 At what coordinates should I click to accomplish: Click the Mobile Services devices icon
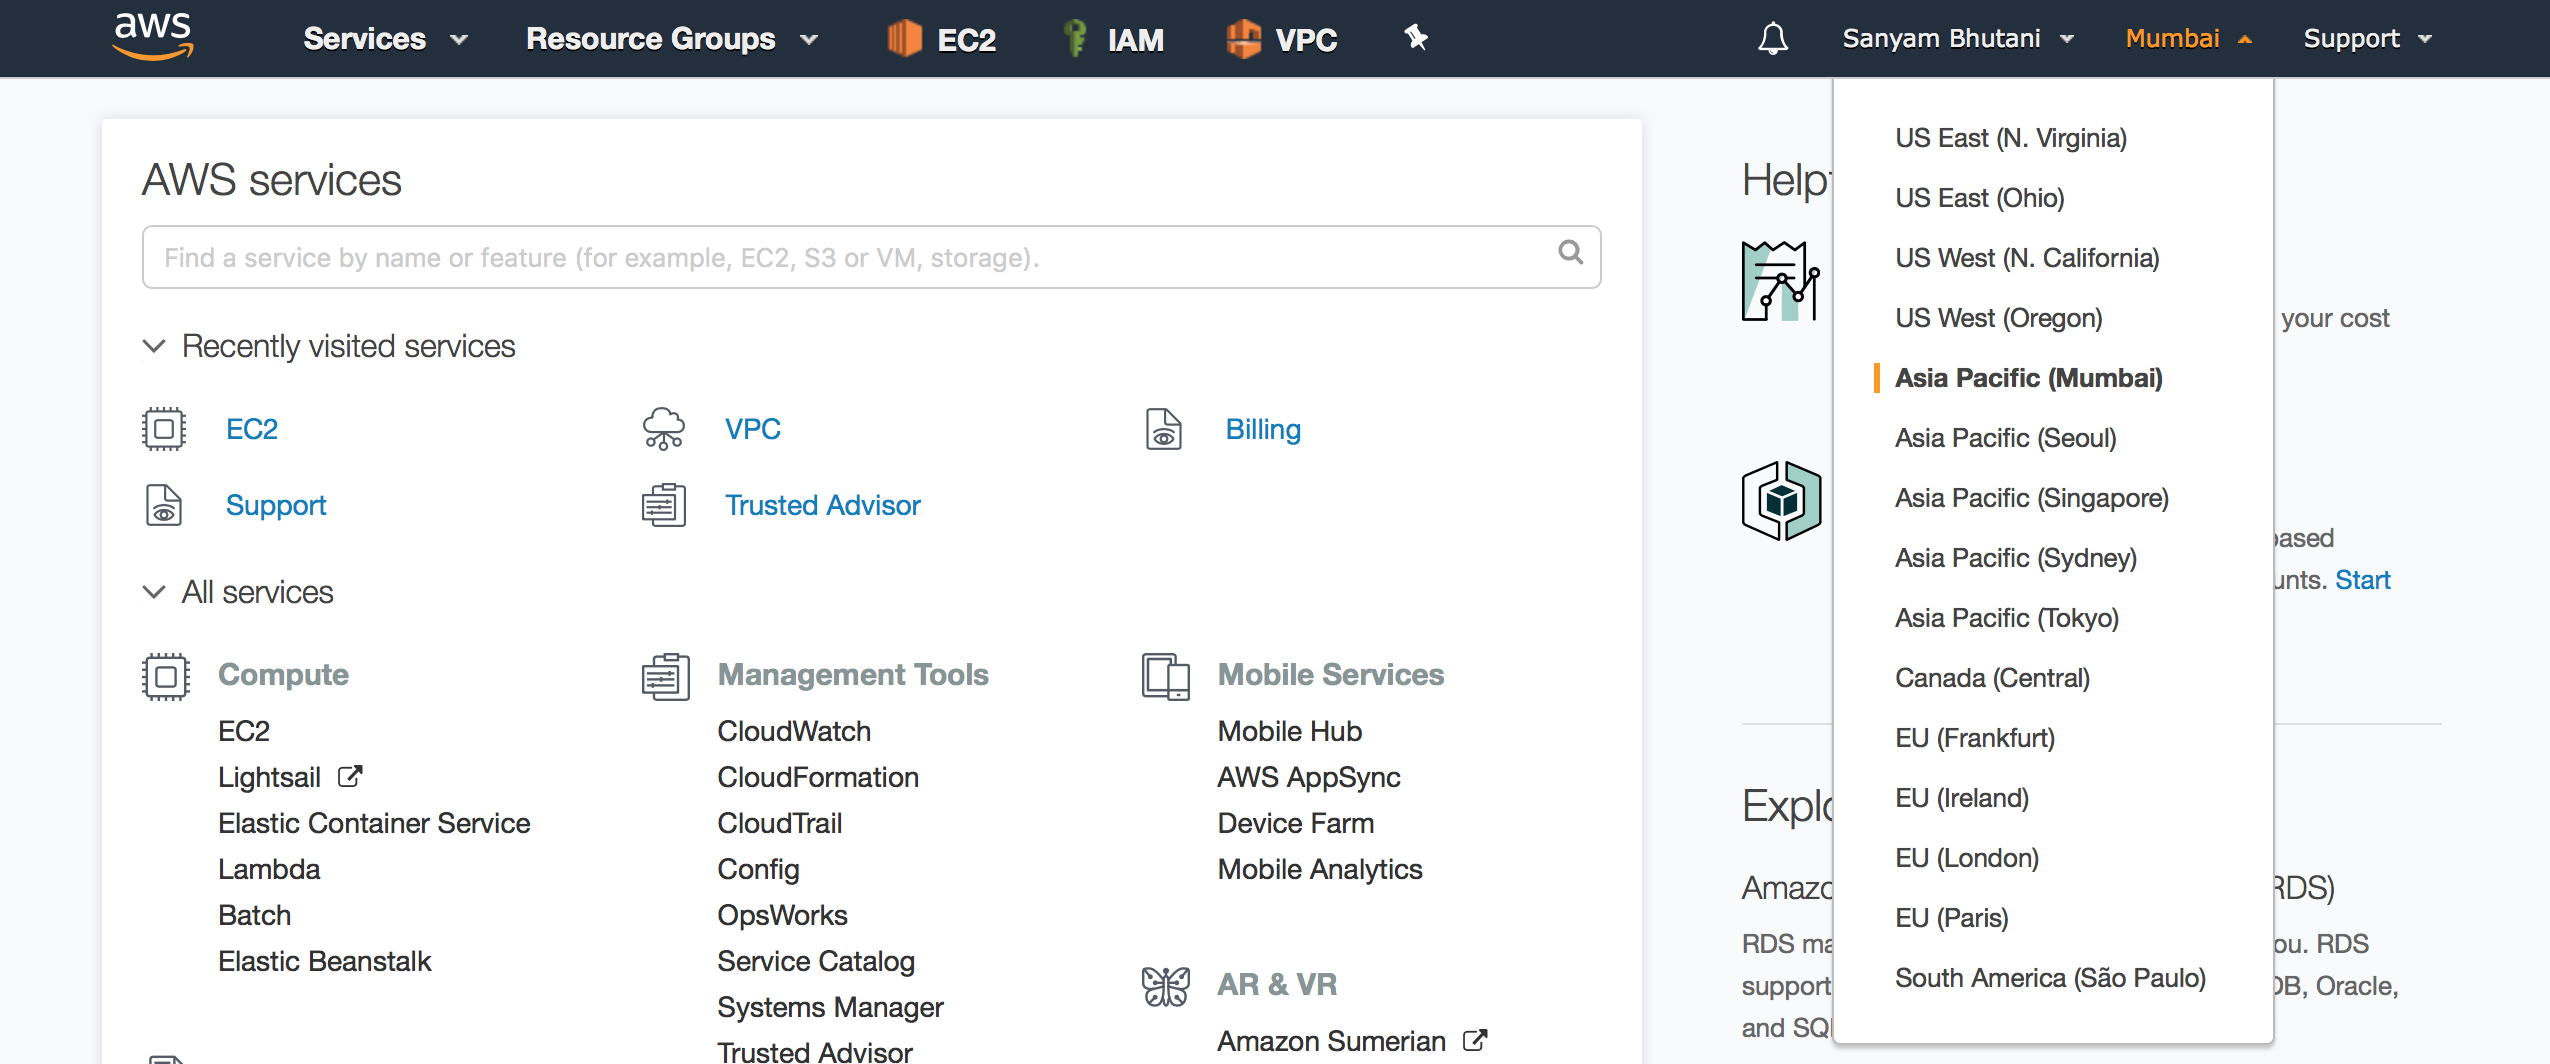click(x=1166, y=676)
